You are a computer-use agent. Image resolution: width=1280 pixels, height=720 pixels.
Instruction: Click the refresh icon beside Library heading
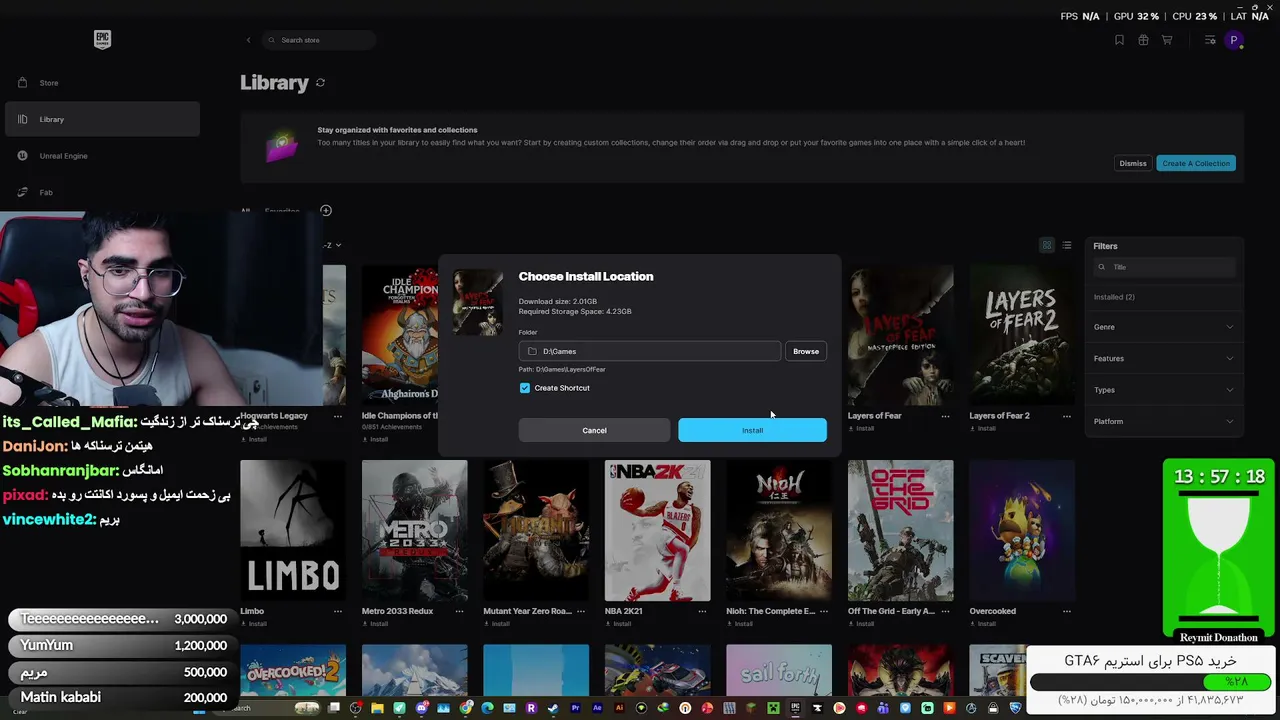tap(320, 83)
